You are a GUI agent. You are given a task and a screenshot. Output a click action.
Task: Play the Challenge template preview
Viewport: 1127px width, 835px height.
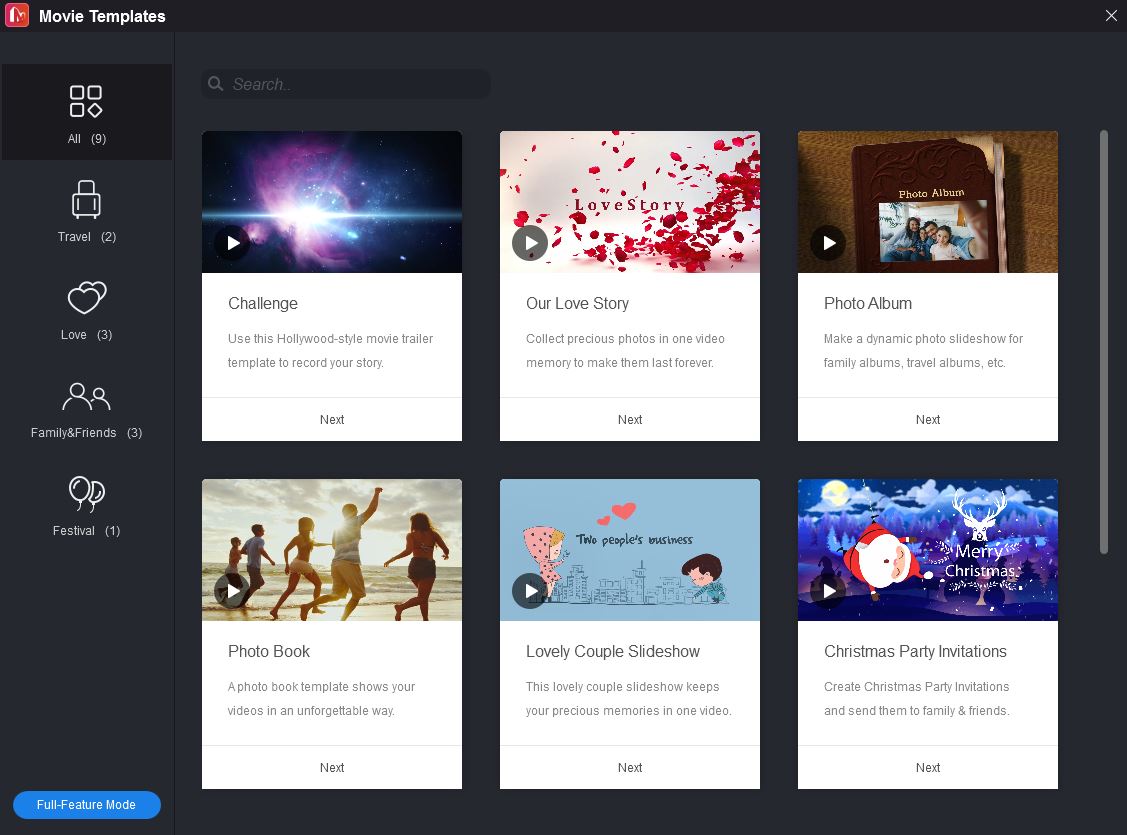click(x=232, y=242)
